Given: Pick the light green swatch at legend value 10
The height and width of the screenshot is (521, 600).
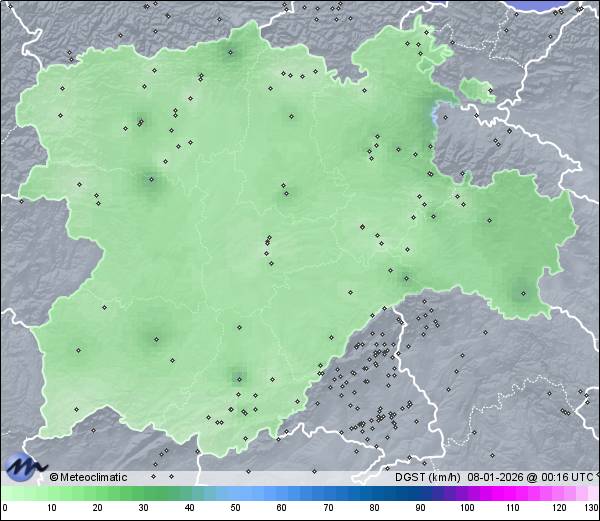Looking at the screenshot, I should (x=50, y=494).
